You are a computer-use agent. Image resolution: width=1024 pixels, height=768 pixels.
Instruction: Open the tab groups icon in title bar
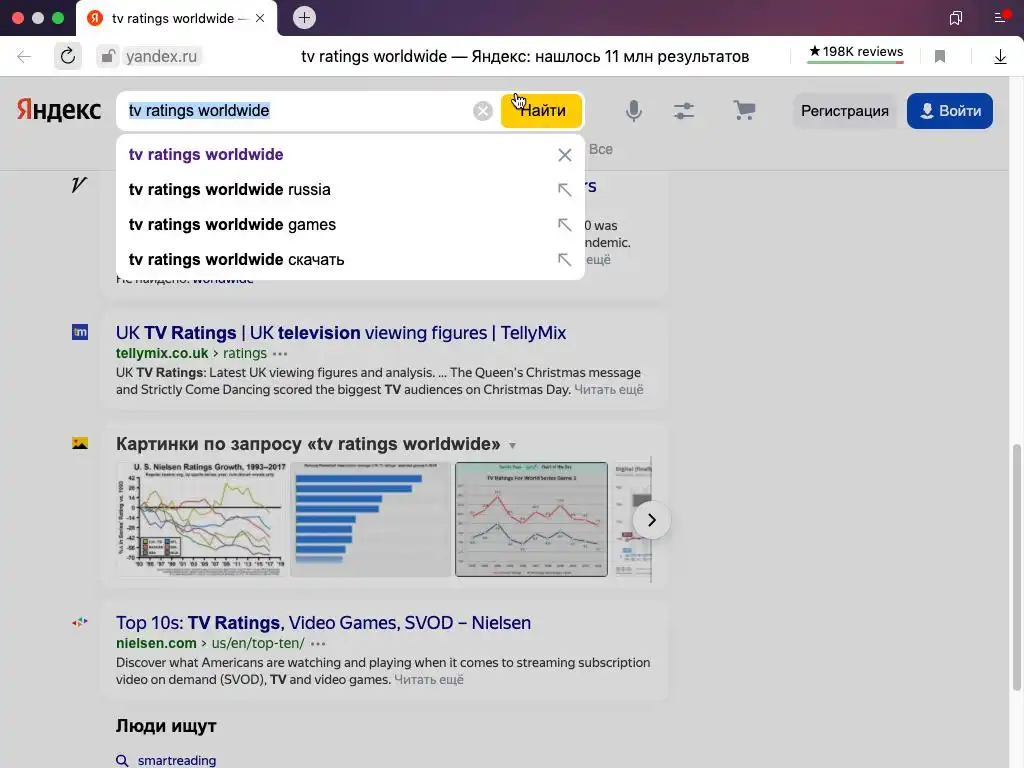click(955, 18)
